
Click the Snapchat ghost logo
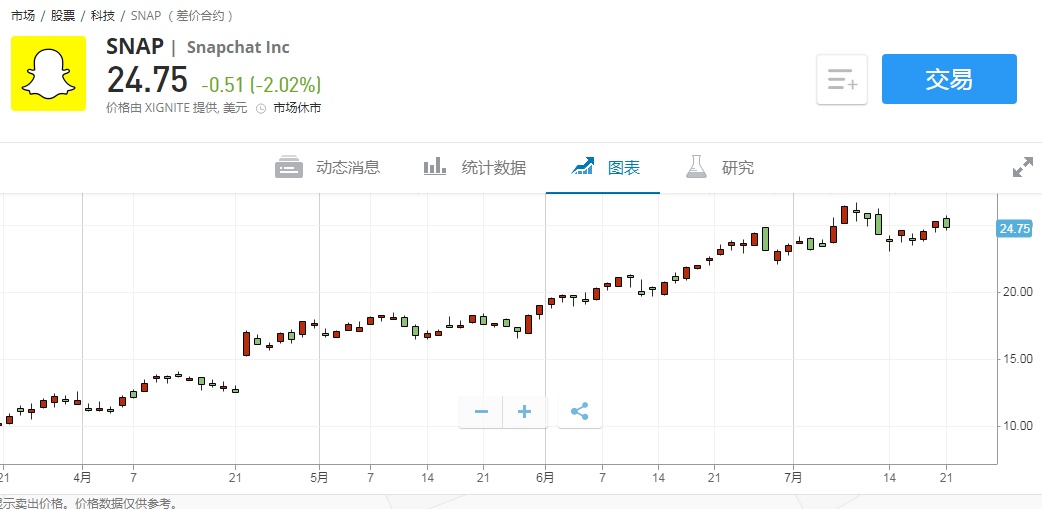click(x=48, y=73)
